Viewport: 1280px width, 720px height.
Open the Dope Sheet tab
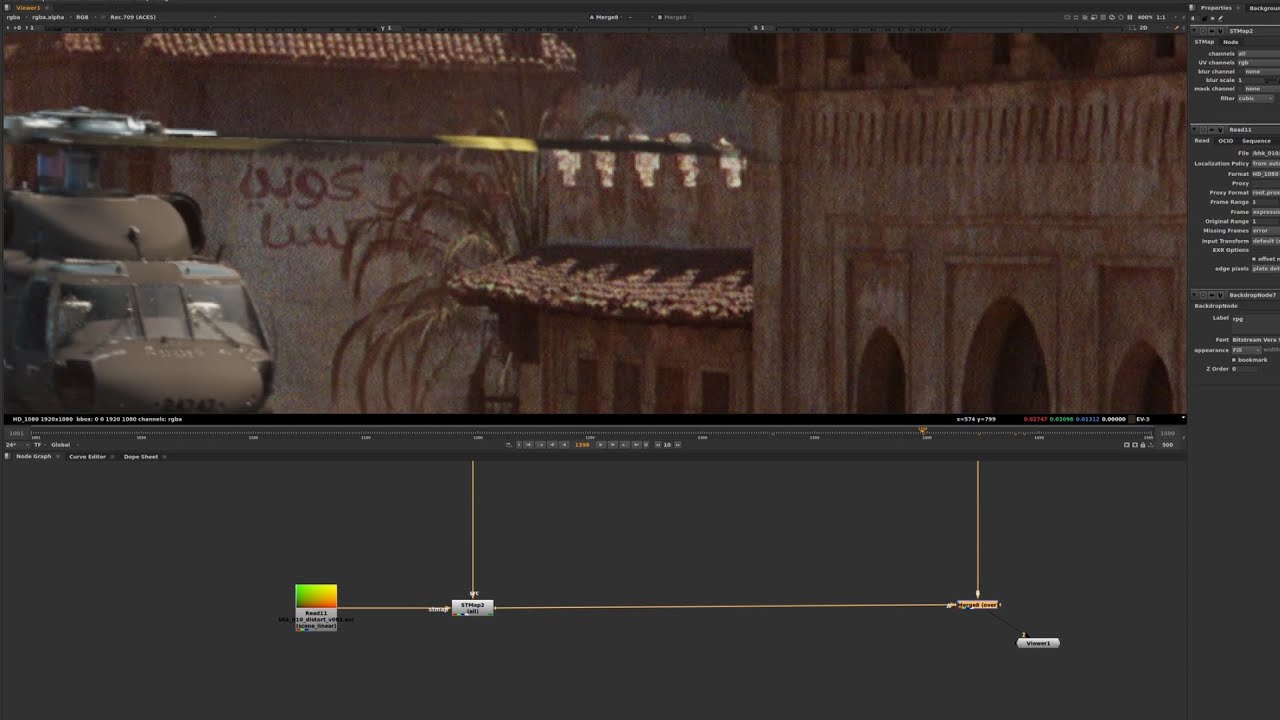pyautogui.click(x=140, y=456)
